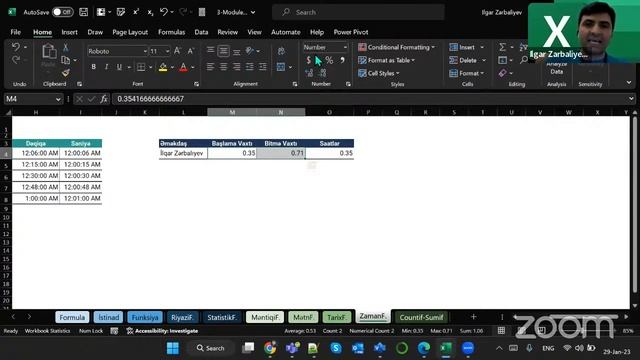Click the Decrease Decimal icon
The height and width of the screenshot is (360, 640).
[x=322, y=73]
